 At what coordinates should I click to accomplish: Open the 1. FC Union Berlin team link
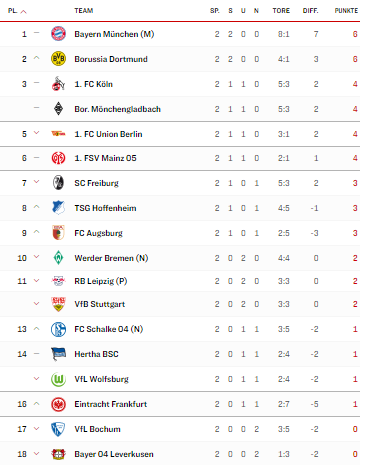tap(108, 134)
